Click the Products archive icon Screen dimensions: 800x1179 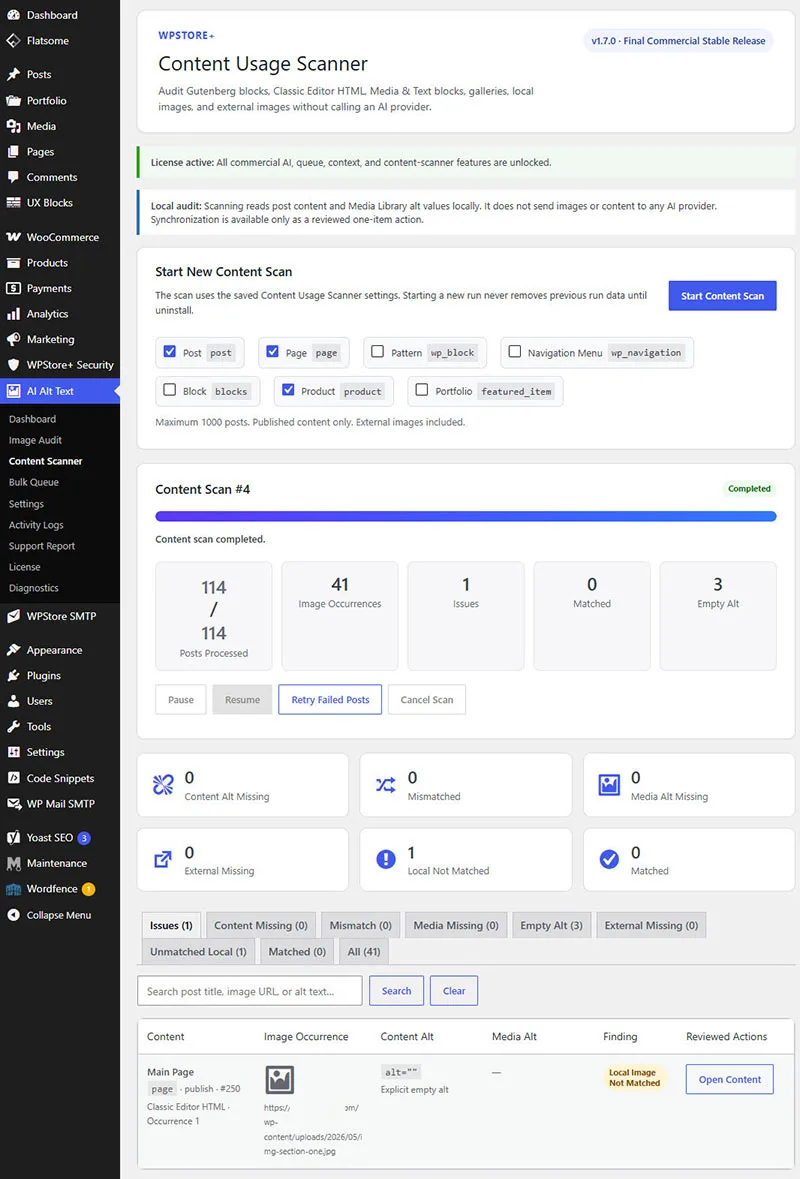tap(14, 262)
